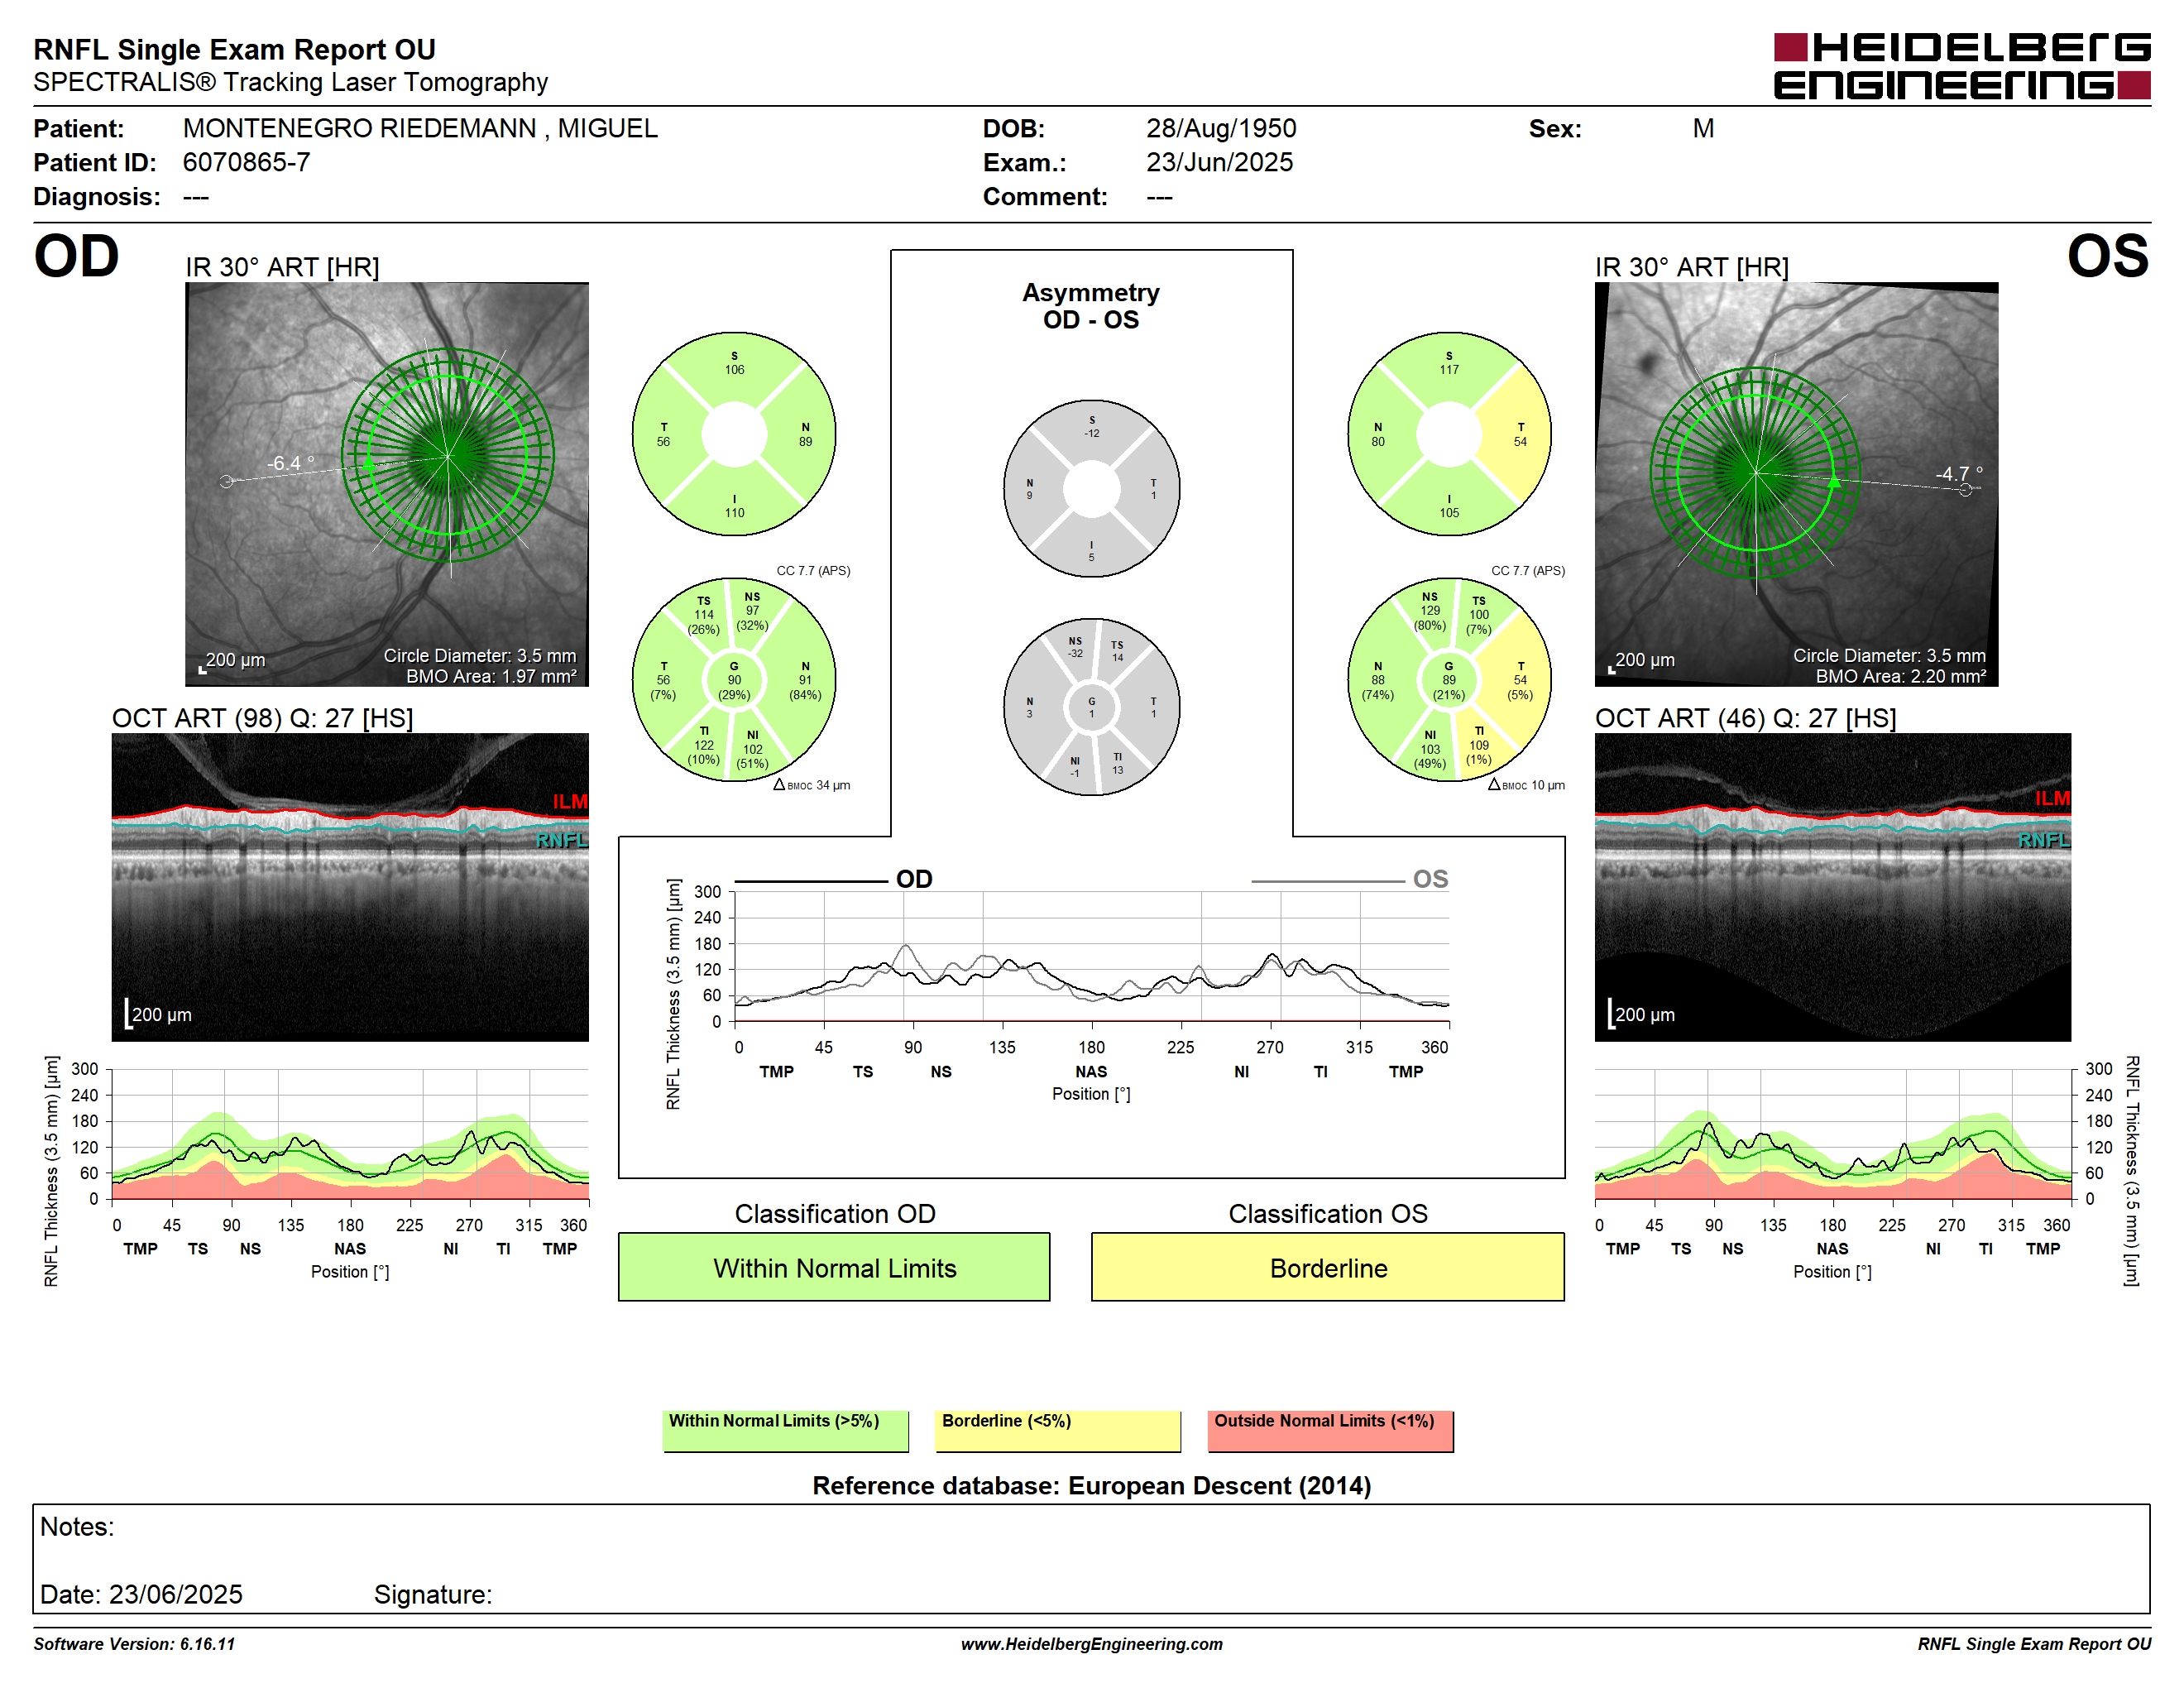Click the 'Borderline (<5%)' legend swatch
This screenshot has height=1688, width=2184.
click(1058, 1431)
